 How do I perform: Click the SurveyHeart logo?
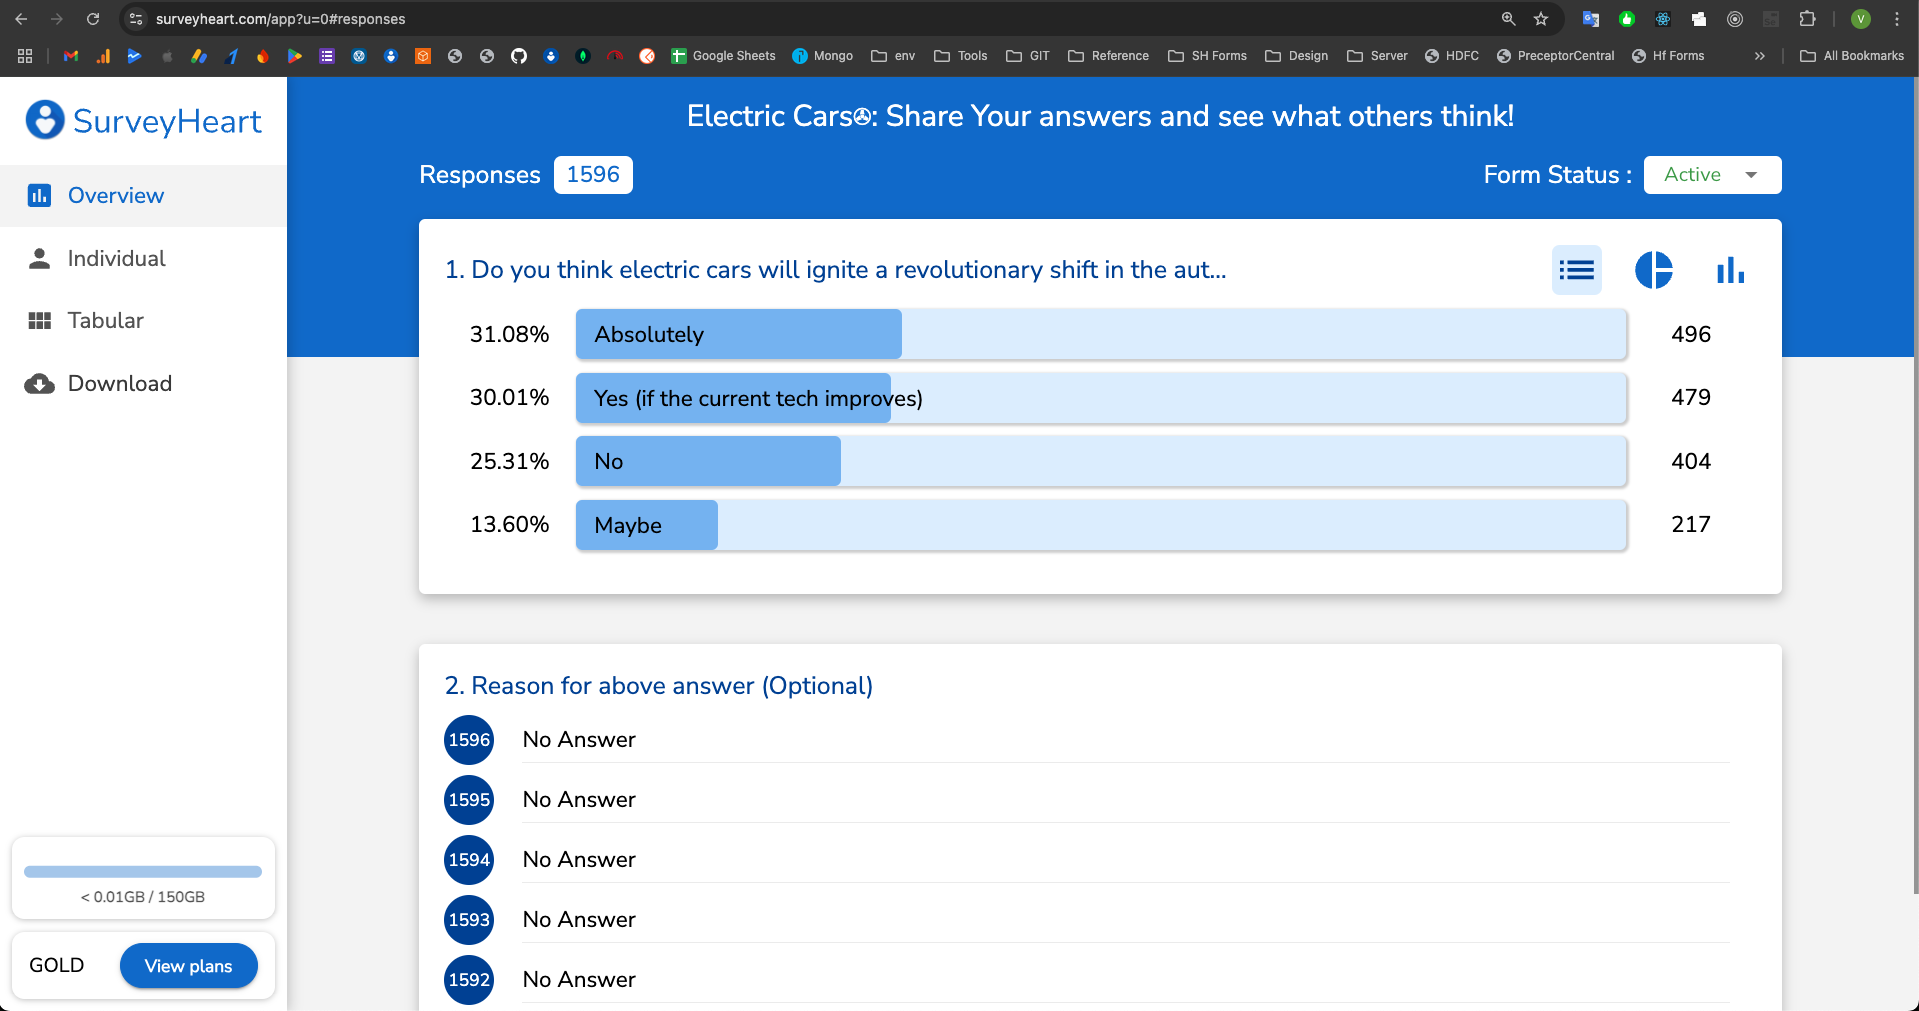pos(143,121)
